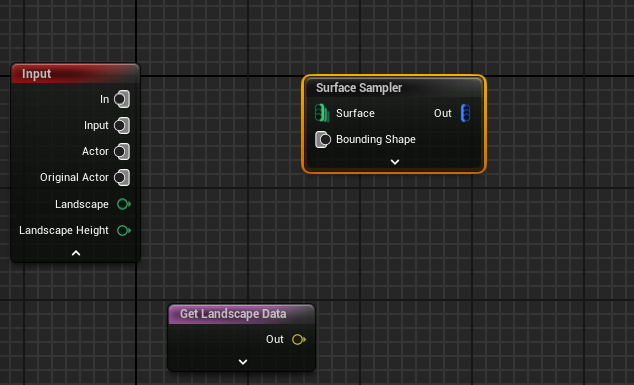The image size is (634, 385).
Task: Click the In output pin on Input node
Action: tap(122, 99)
